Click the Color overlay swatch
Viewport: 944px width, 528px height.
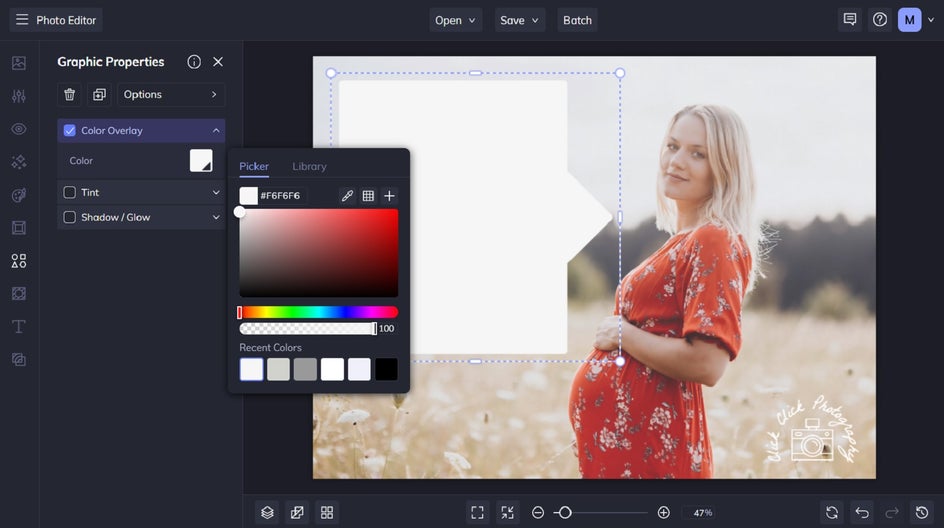[201, 161]
